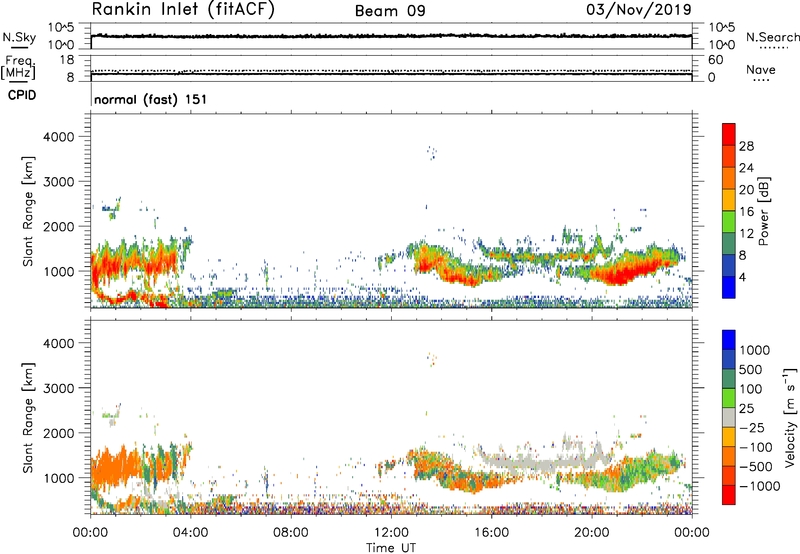Click the 'Power [dB]' color bar label
Image resolution: width=800 pixels, height=554 pixels.
763,211
